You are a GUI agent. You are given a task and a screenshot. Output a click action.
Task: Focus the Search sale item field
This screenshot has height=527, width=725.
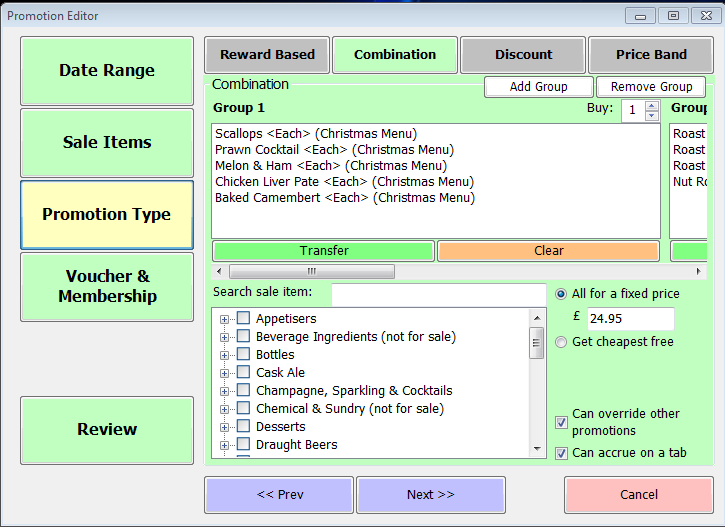tap(438, 295)
